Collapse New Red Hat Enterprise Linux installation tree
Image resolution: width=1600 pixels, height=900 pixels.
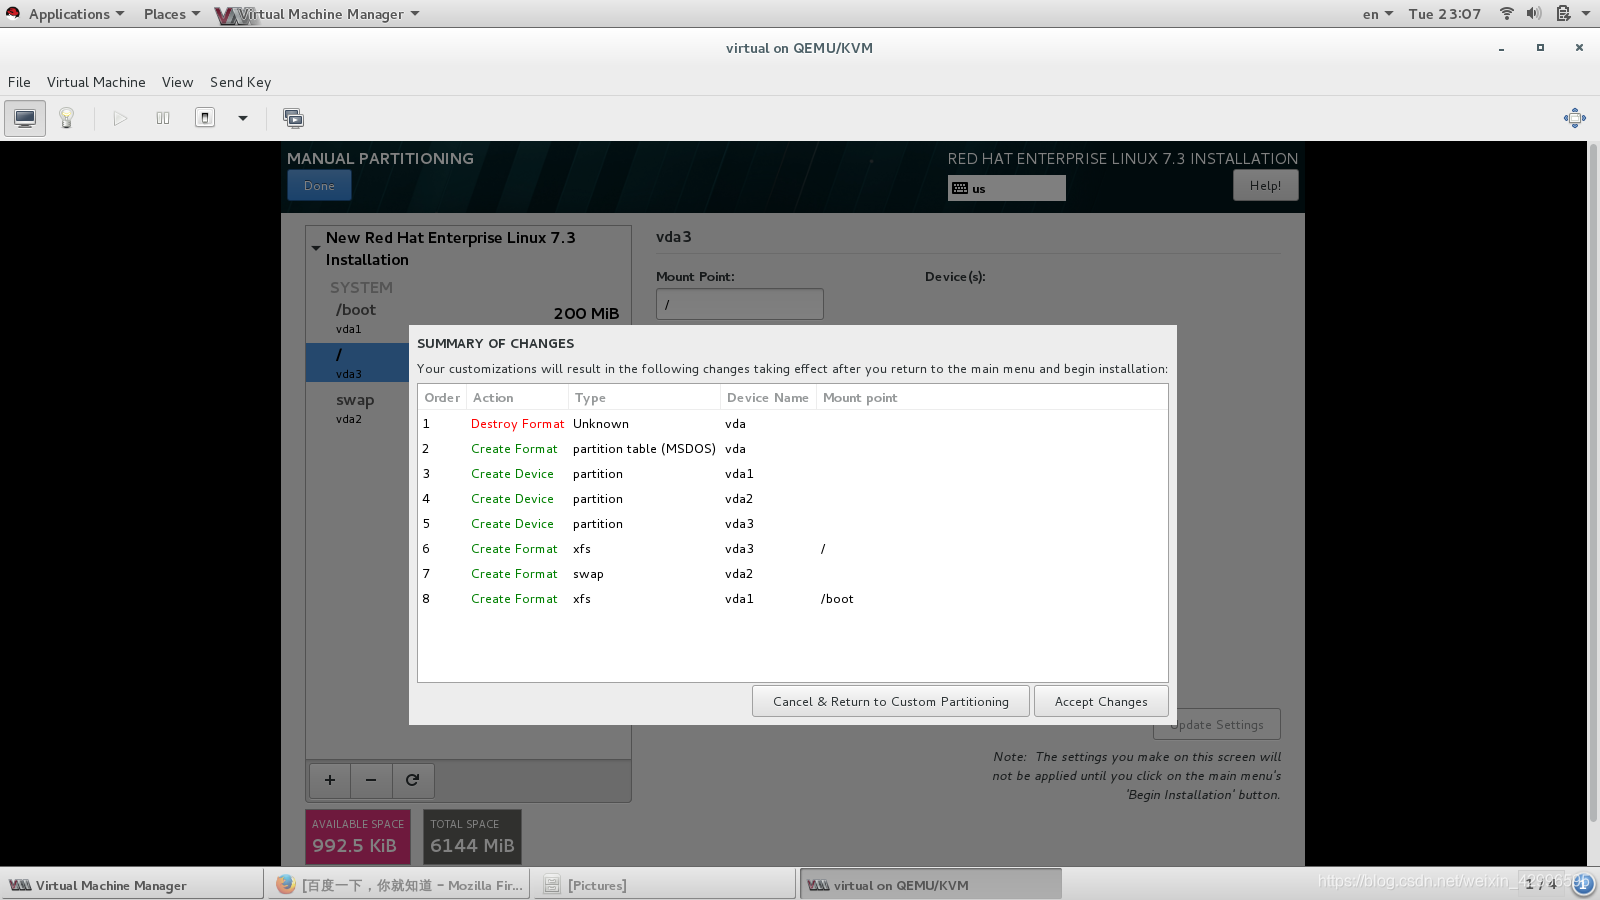pyautogui.click(x=316, y=247)
